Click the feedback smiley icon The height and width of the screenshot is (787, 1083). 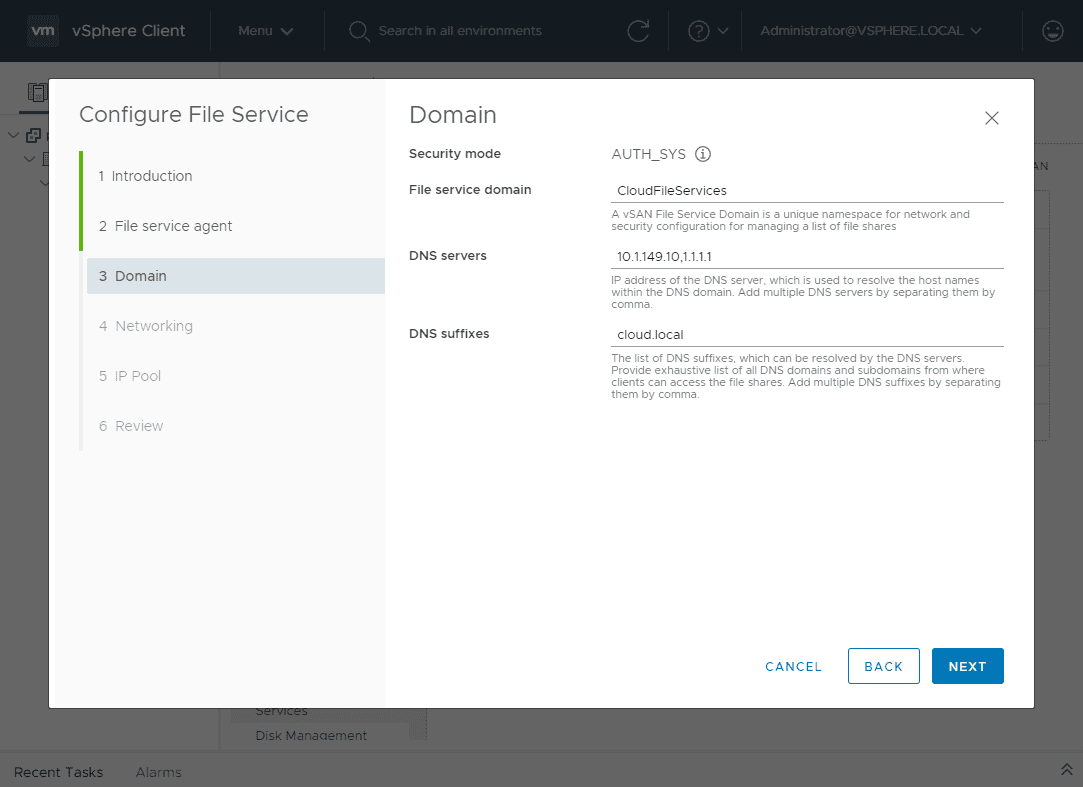point(1052,31)
